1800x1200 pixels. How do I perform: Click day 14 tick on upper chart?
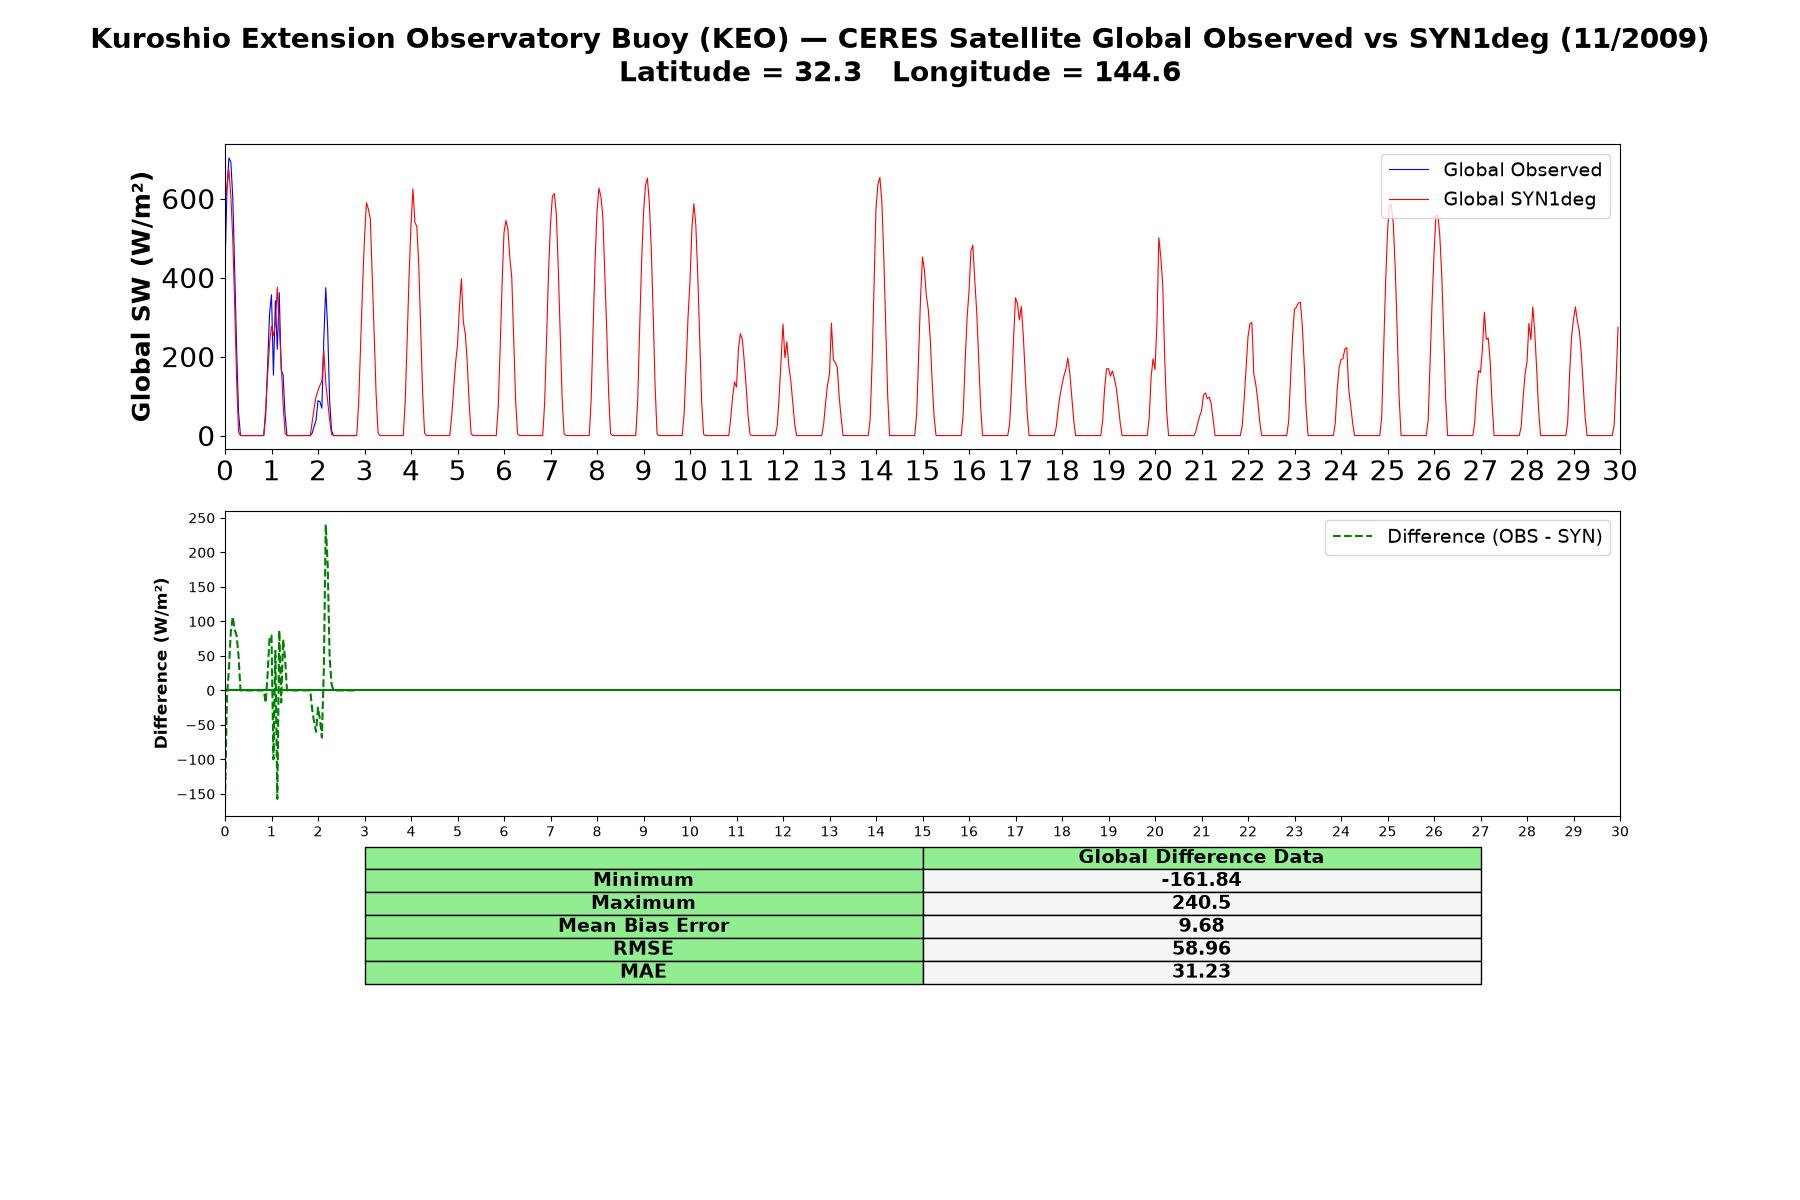click(x=876, y=471)
